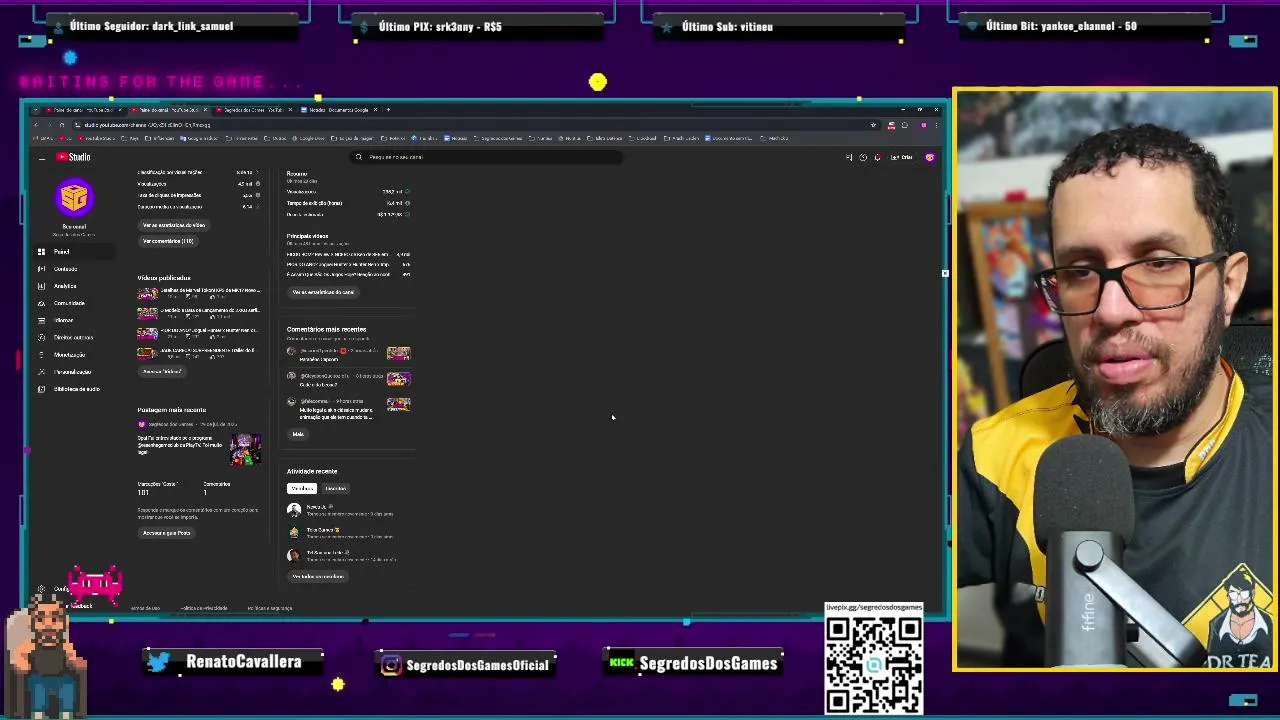Click the red extension icon in Chrome toolbar
Screen dimensions: 1280x720
[x=891, y=125]
